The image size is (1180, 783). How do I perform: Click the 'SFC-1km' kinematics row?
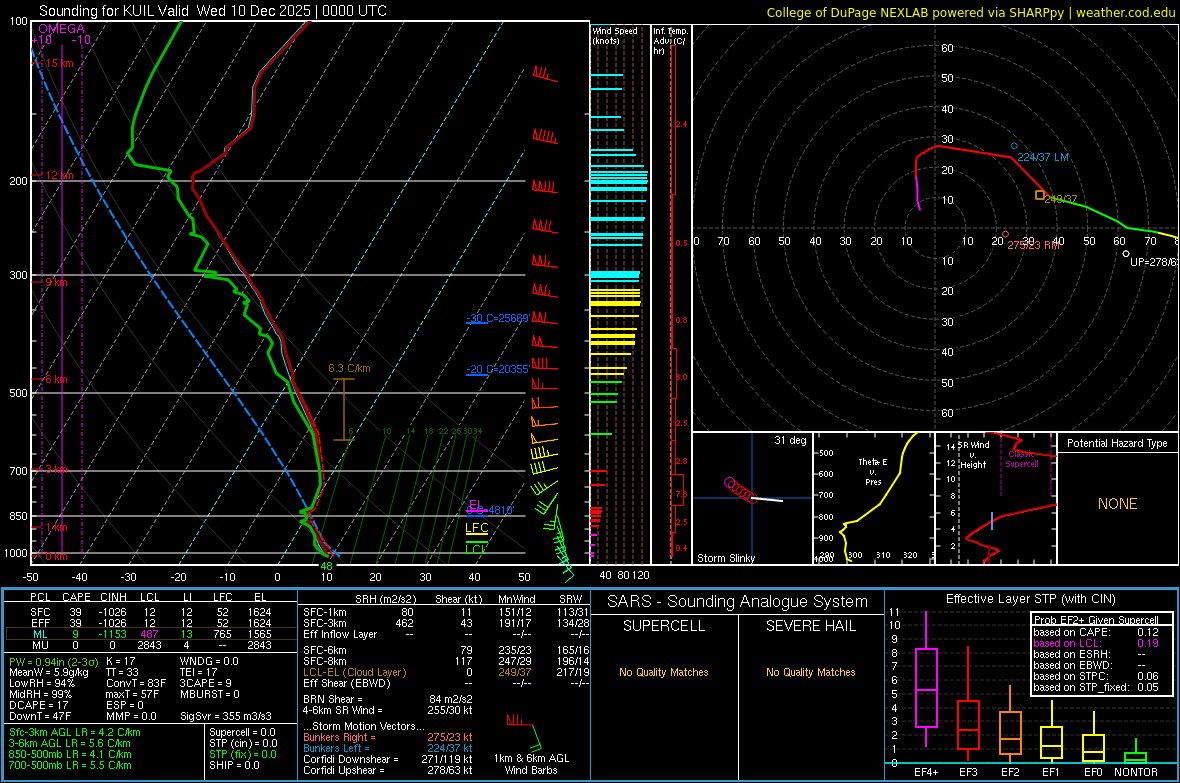(446, 612)
